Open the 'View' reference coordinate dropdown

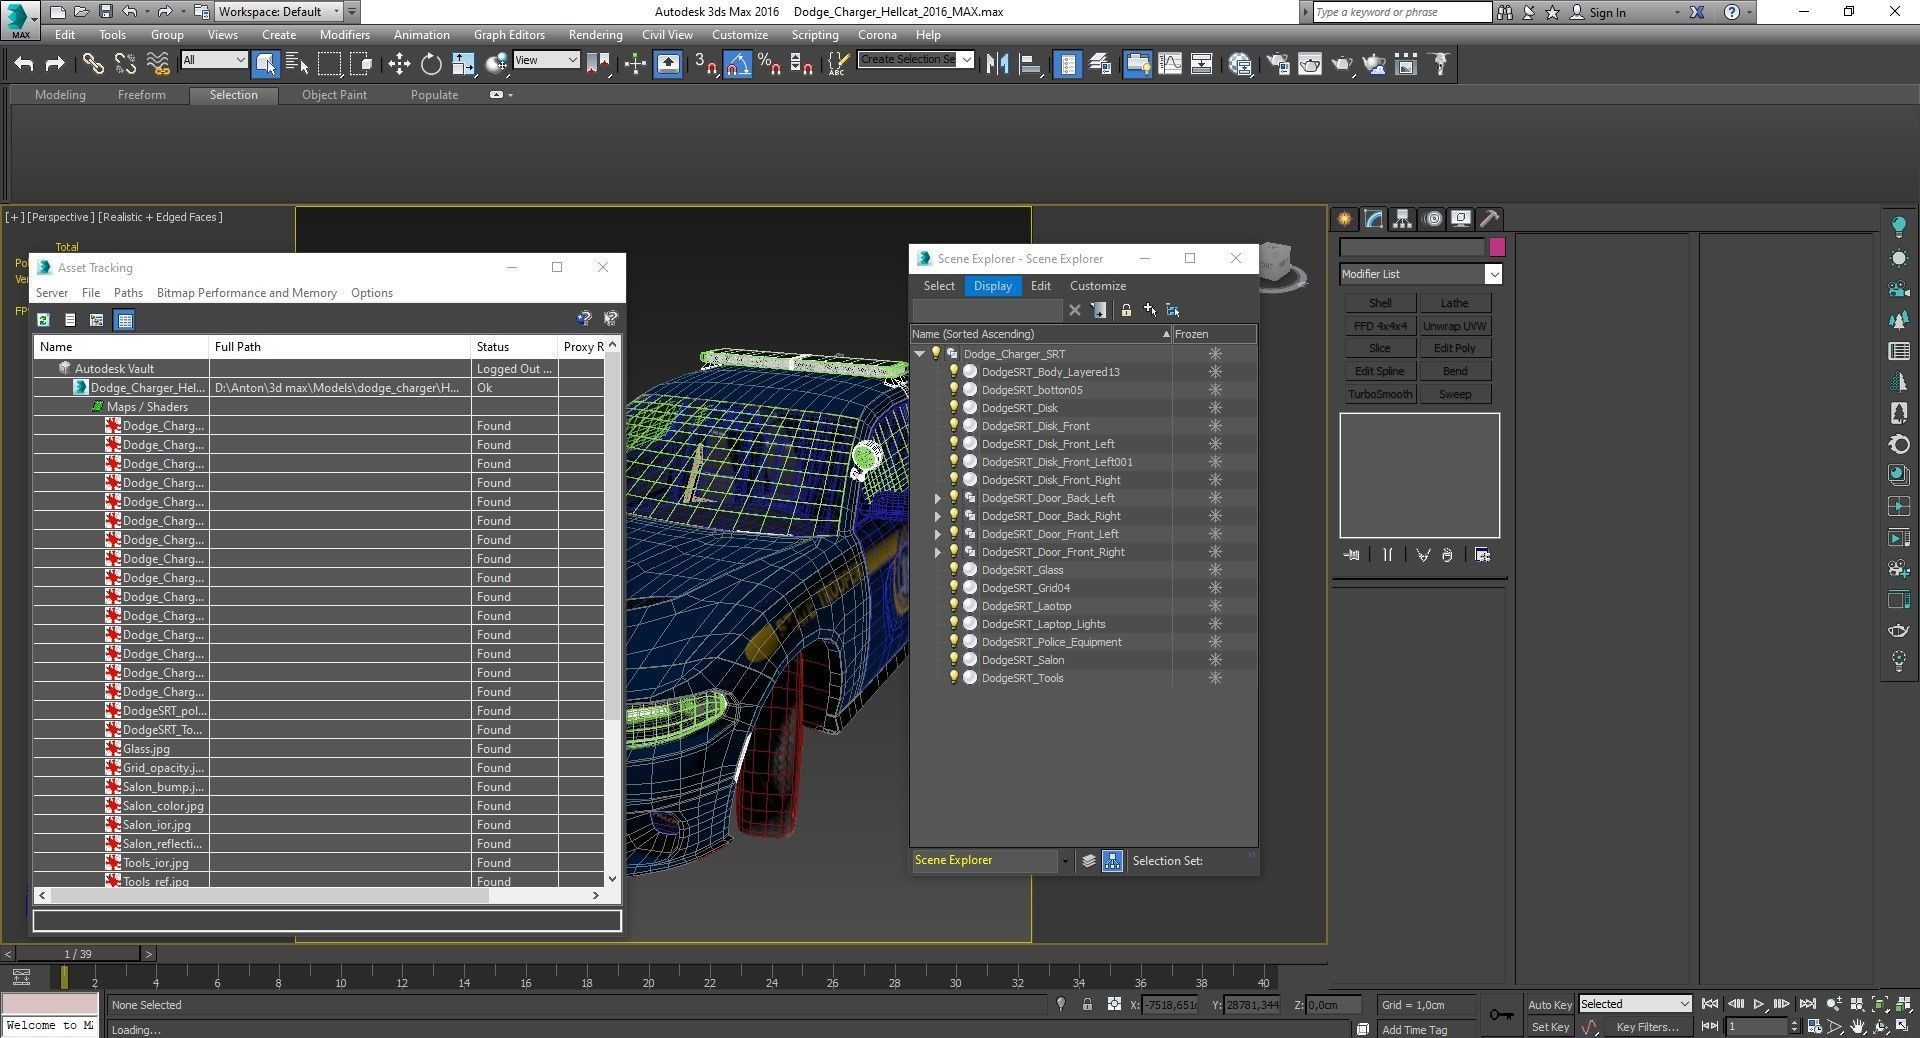pyautogui.click(x=546, y=60)
